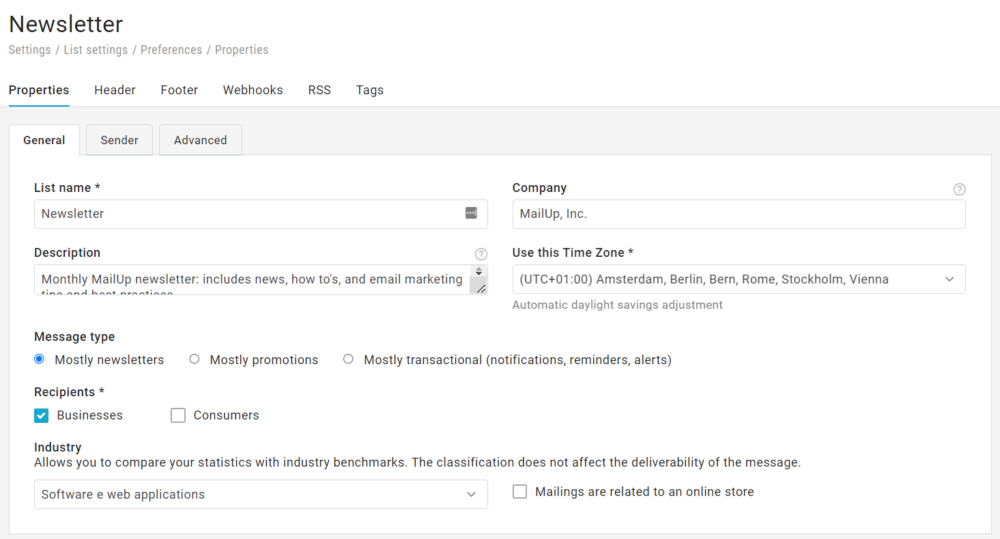Go to the Webhooks tab
Viewport: 1000px width, 539px height.
tap(252, 90)
